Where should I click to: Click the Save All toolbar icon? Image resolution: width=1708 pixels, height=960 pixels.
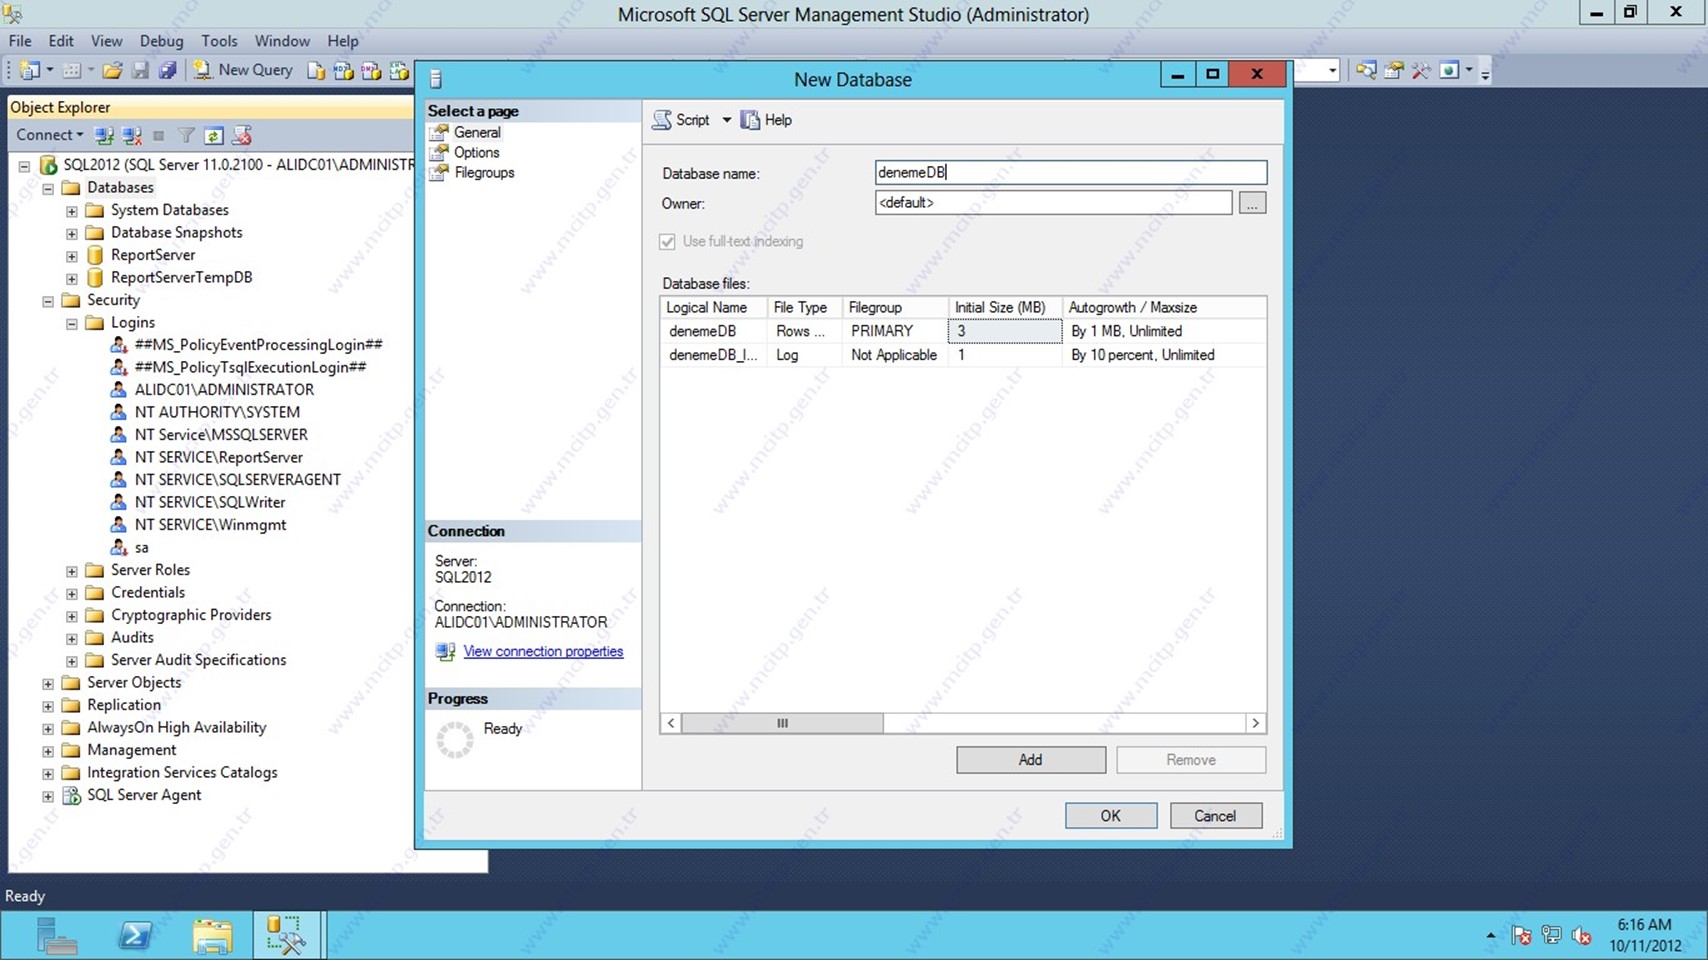point(168,70)
